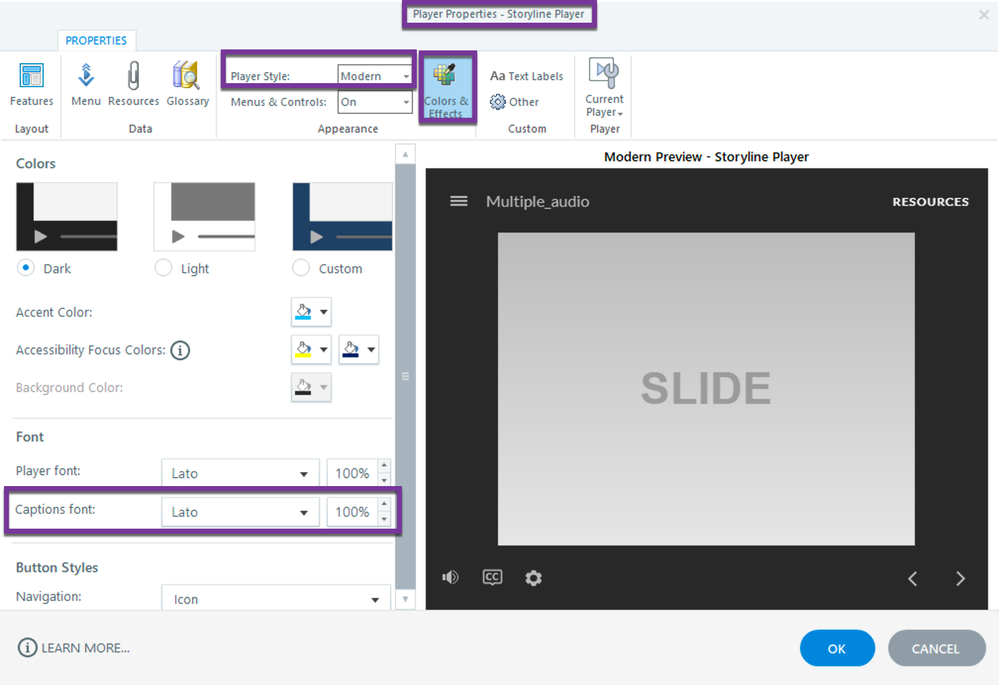Switch to the PROPERTIES tab
The width and height of the screenshot is (999, 685).
pos(96,40)
